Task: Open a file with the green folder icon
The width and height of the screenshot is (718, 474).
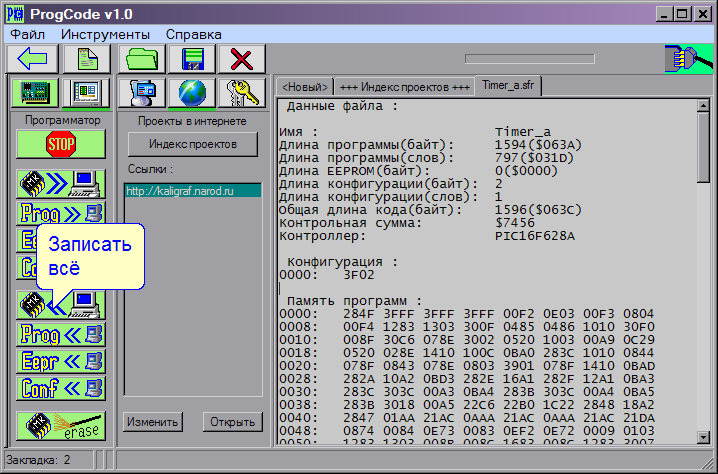Action: tap(142, 59)
